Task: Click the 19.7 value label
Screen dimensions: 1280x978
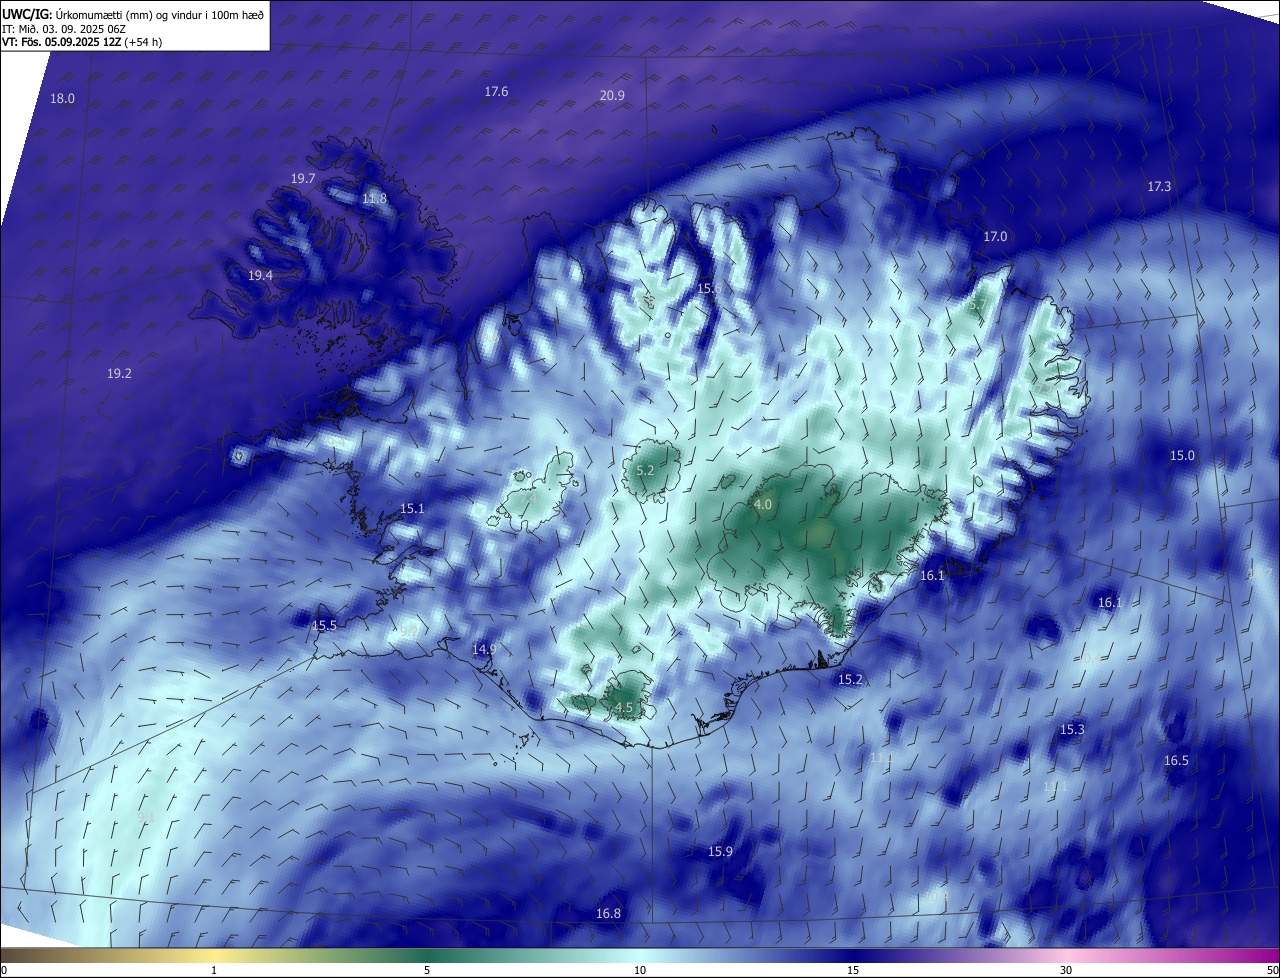Action: 303,178
